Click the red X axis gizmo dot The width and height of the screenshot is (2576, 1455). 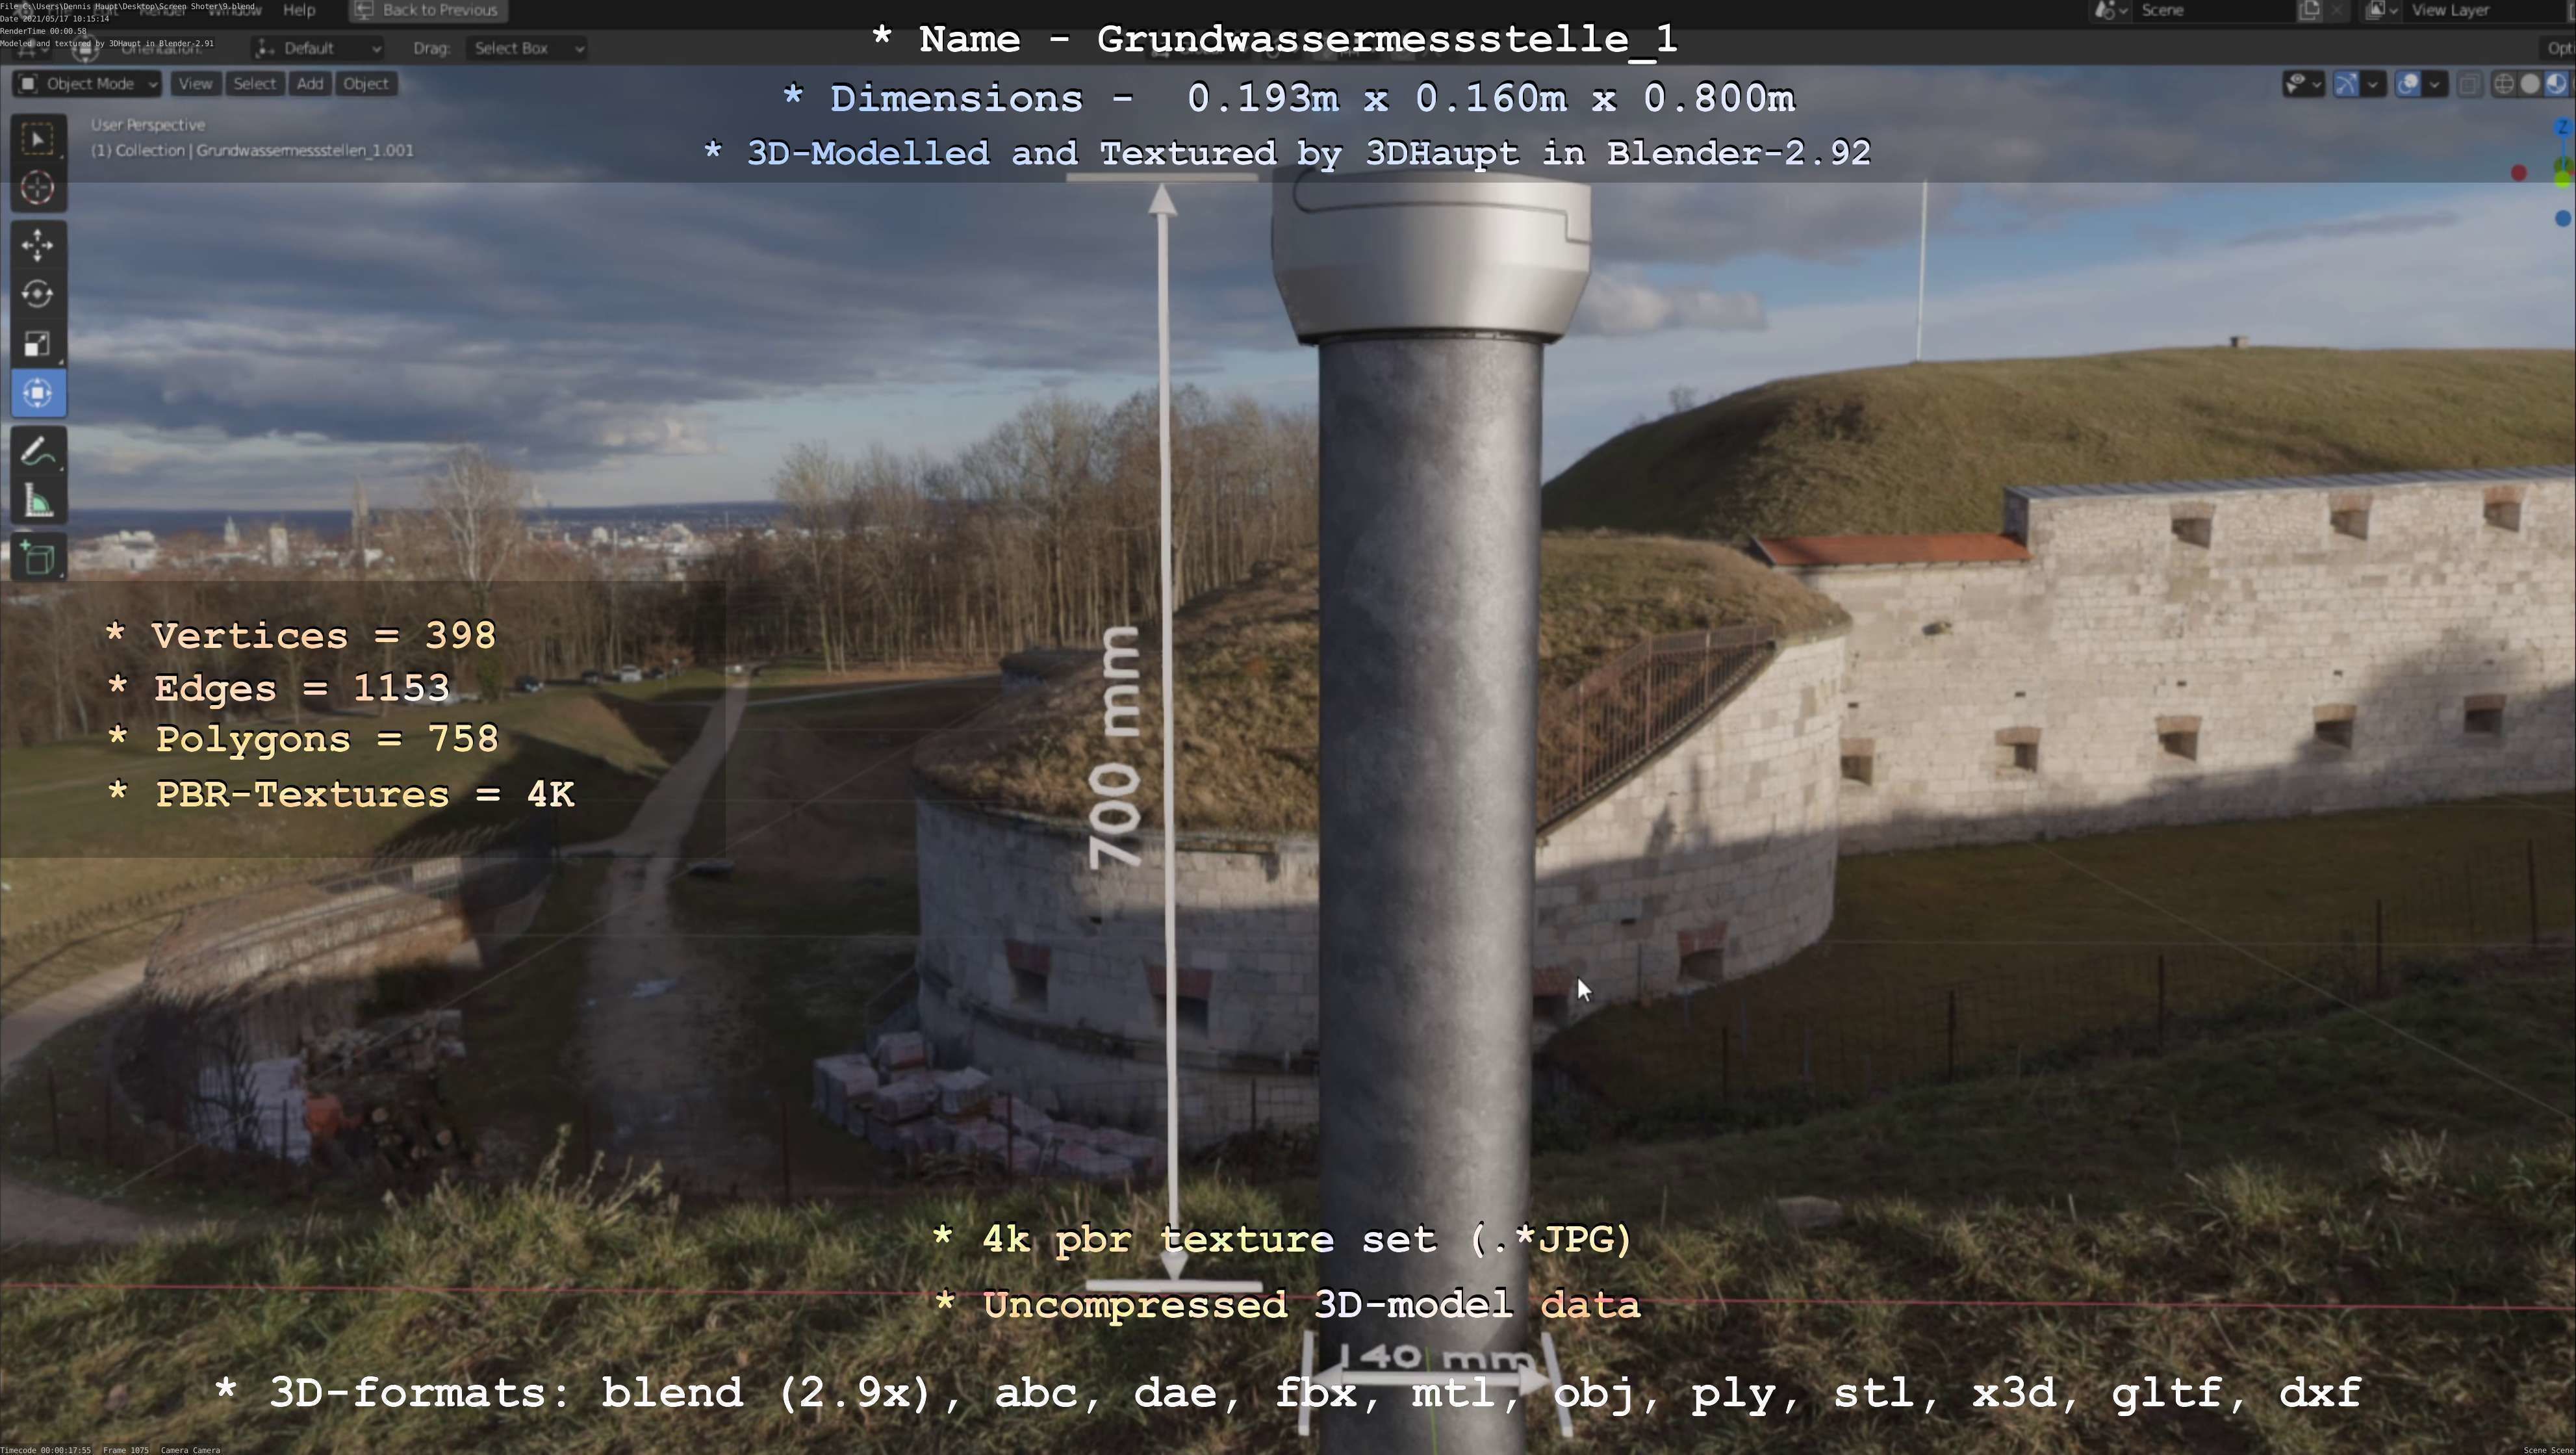pyautogui.click(x=2519, y=173)
